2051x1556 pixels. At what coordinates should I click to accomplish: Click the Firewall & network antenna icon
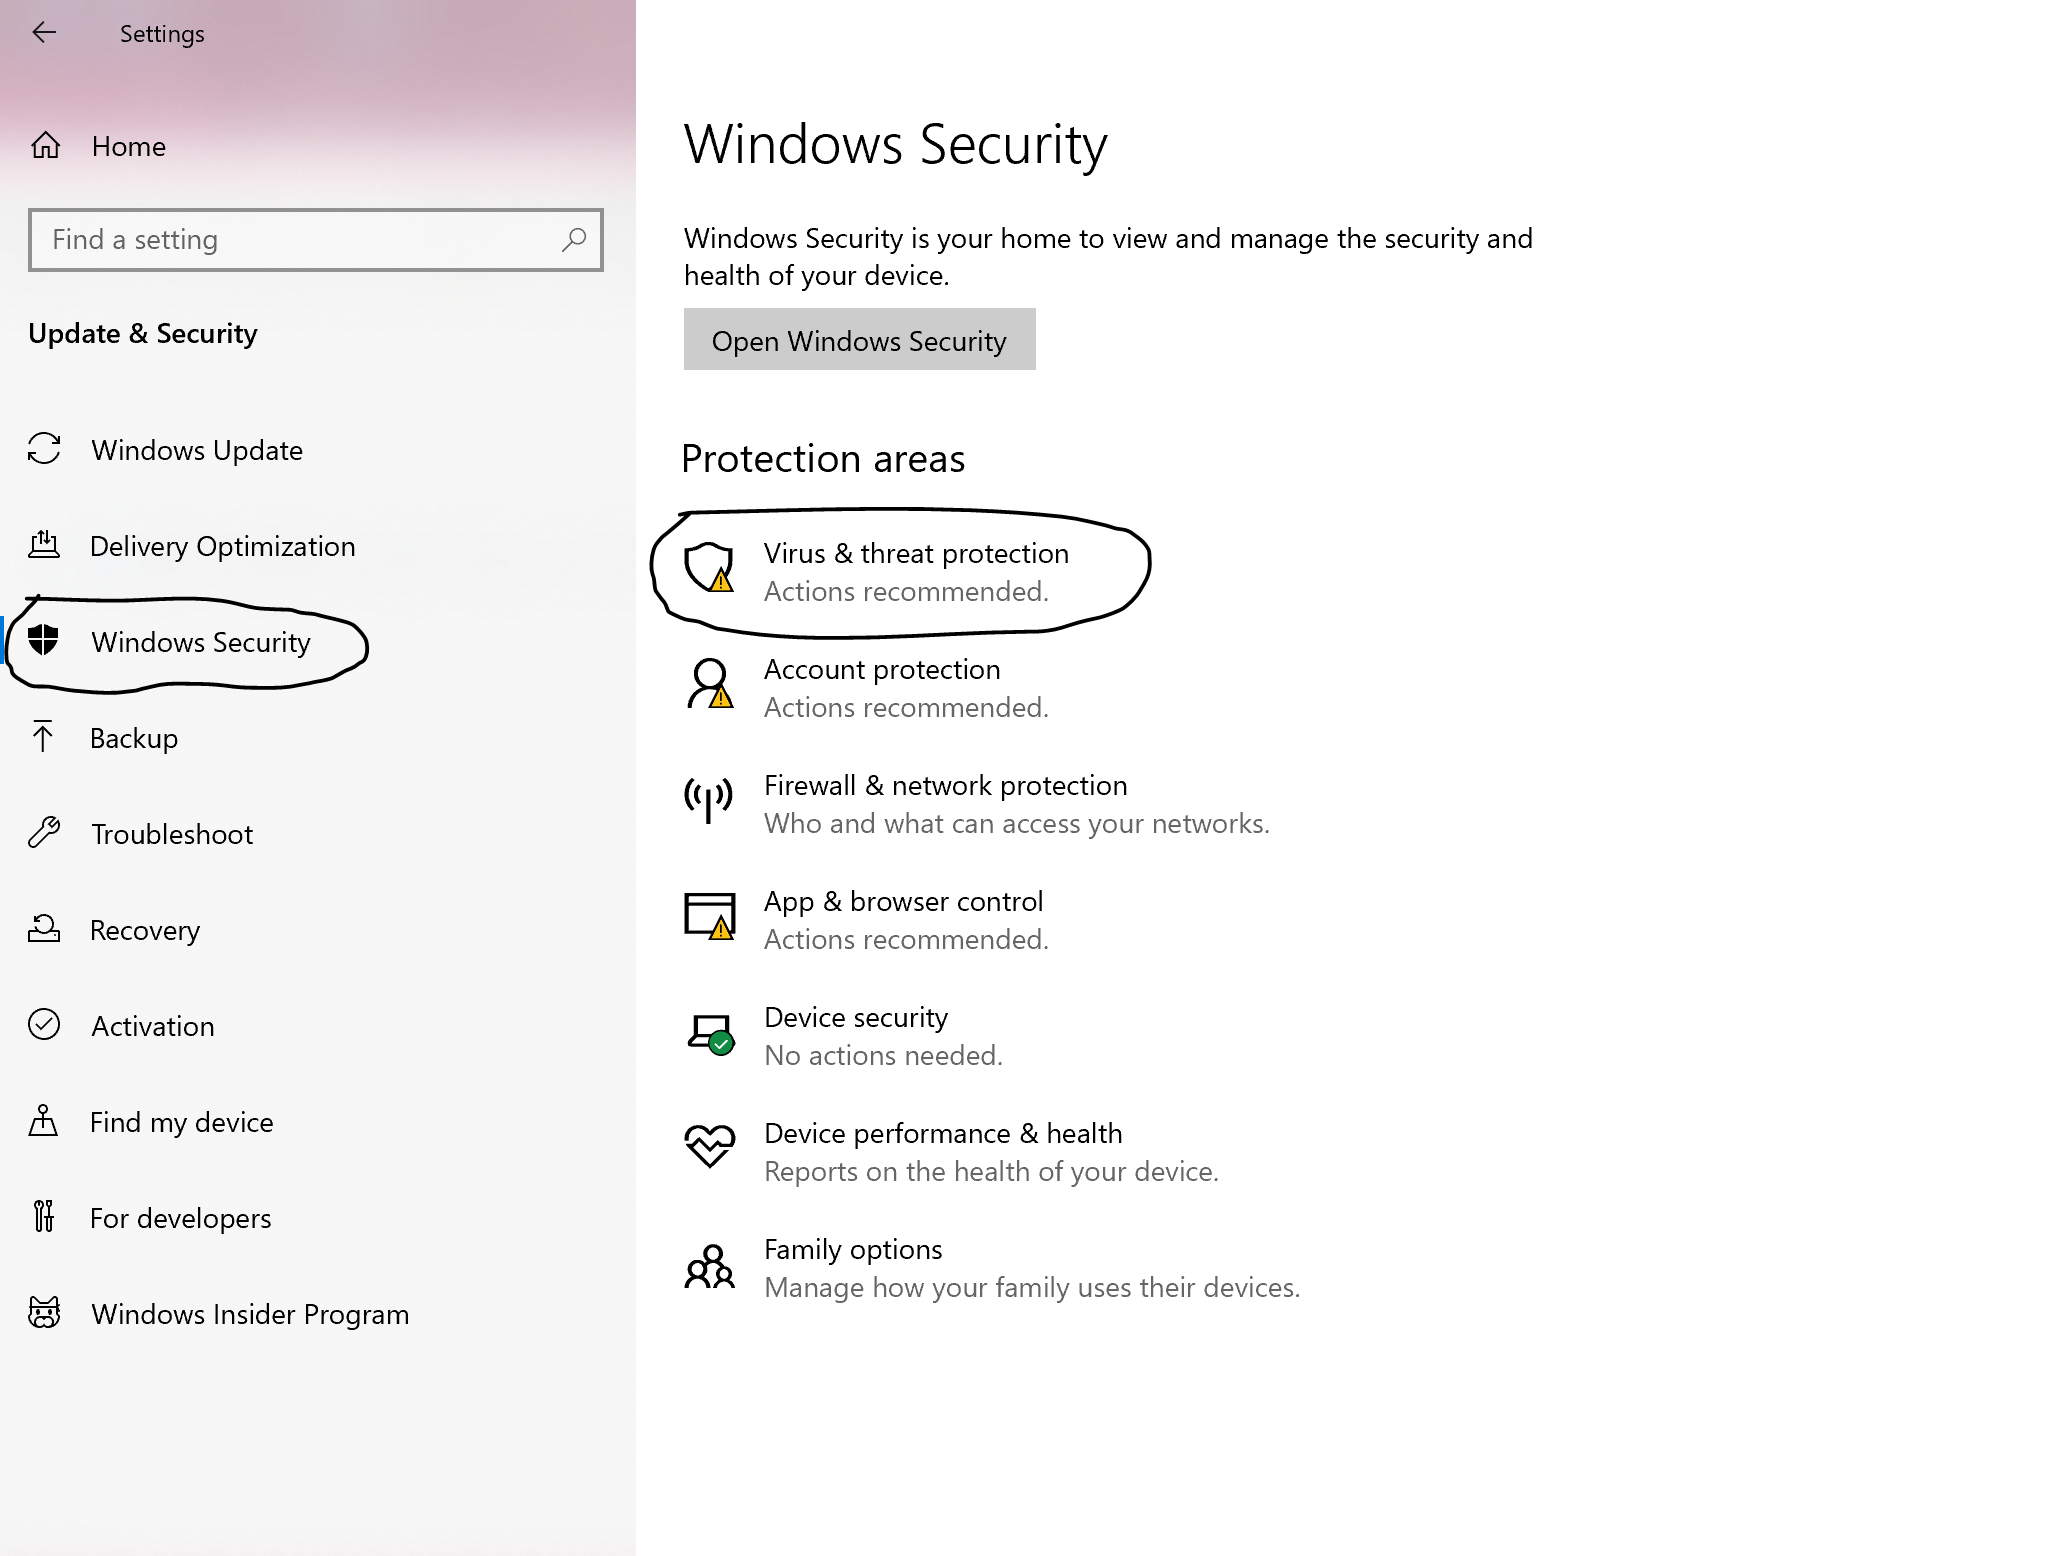click(708, 800)
